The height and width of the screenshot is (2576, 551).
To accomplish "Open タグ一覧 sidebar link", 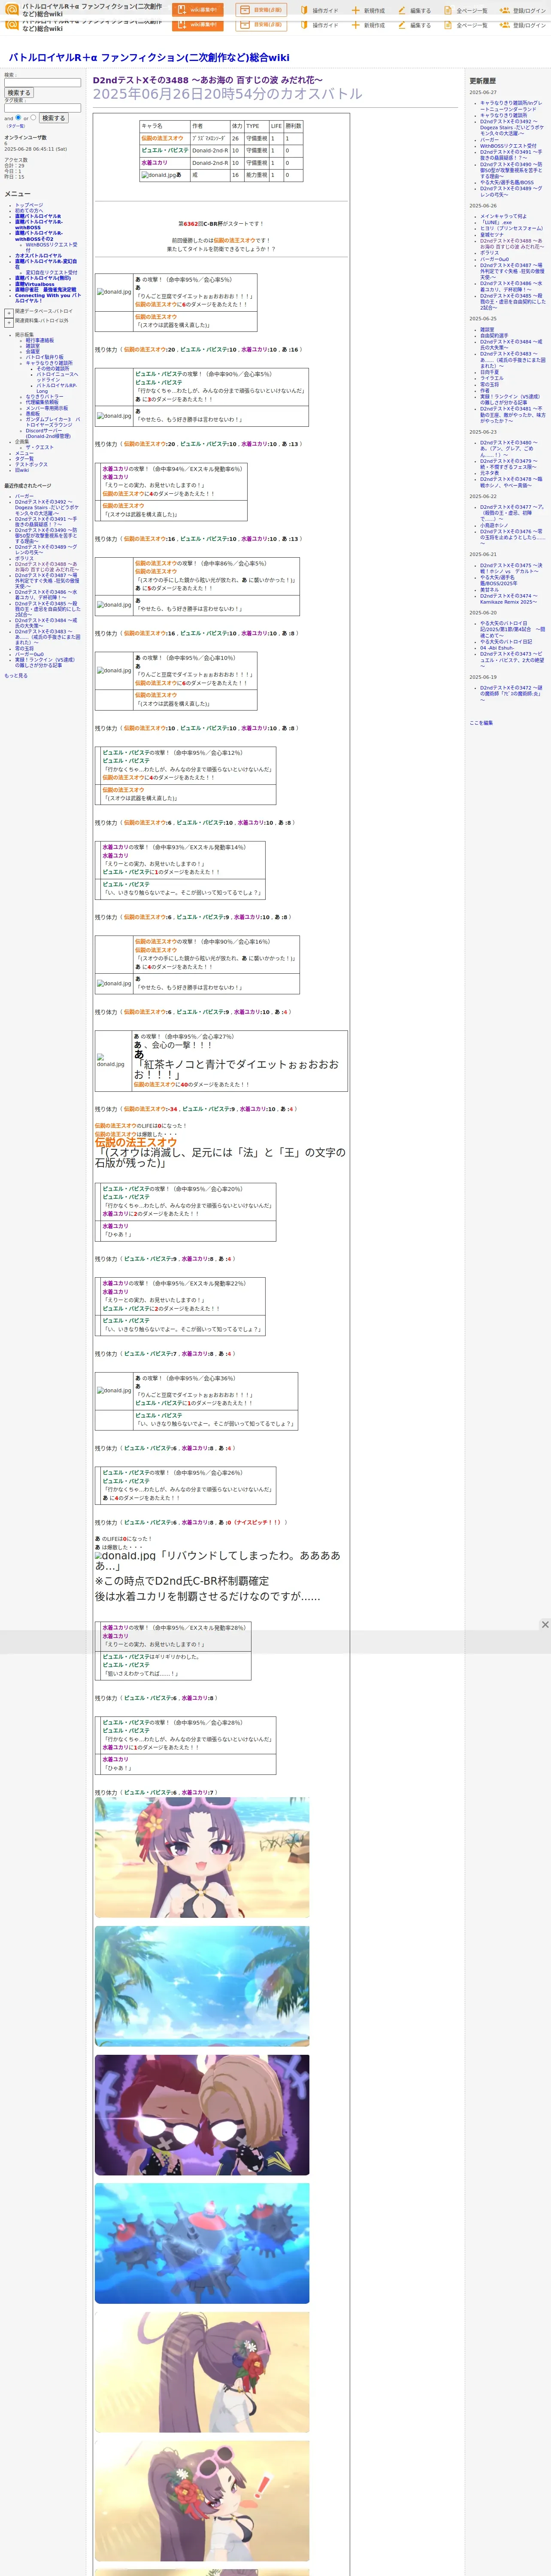I will [x=24, y=459].
